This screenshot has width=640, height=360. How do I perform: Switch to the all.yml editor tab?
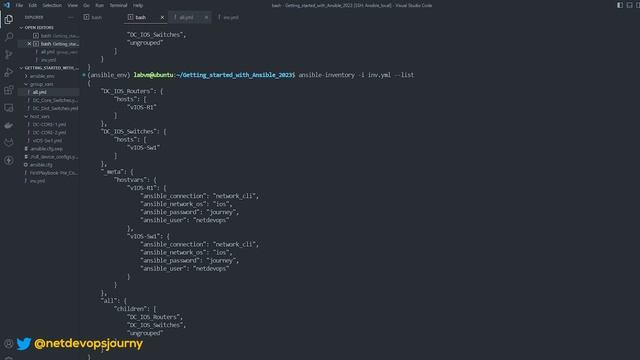186,18
